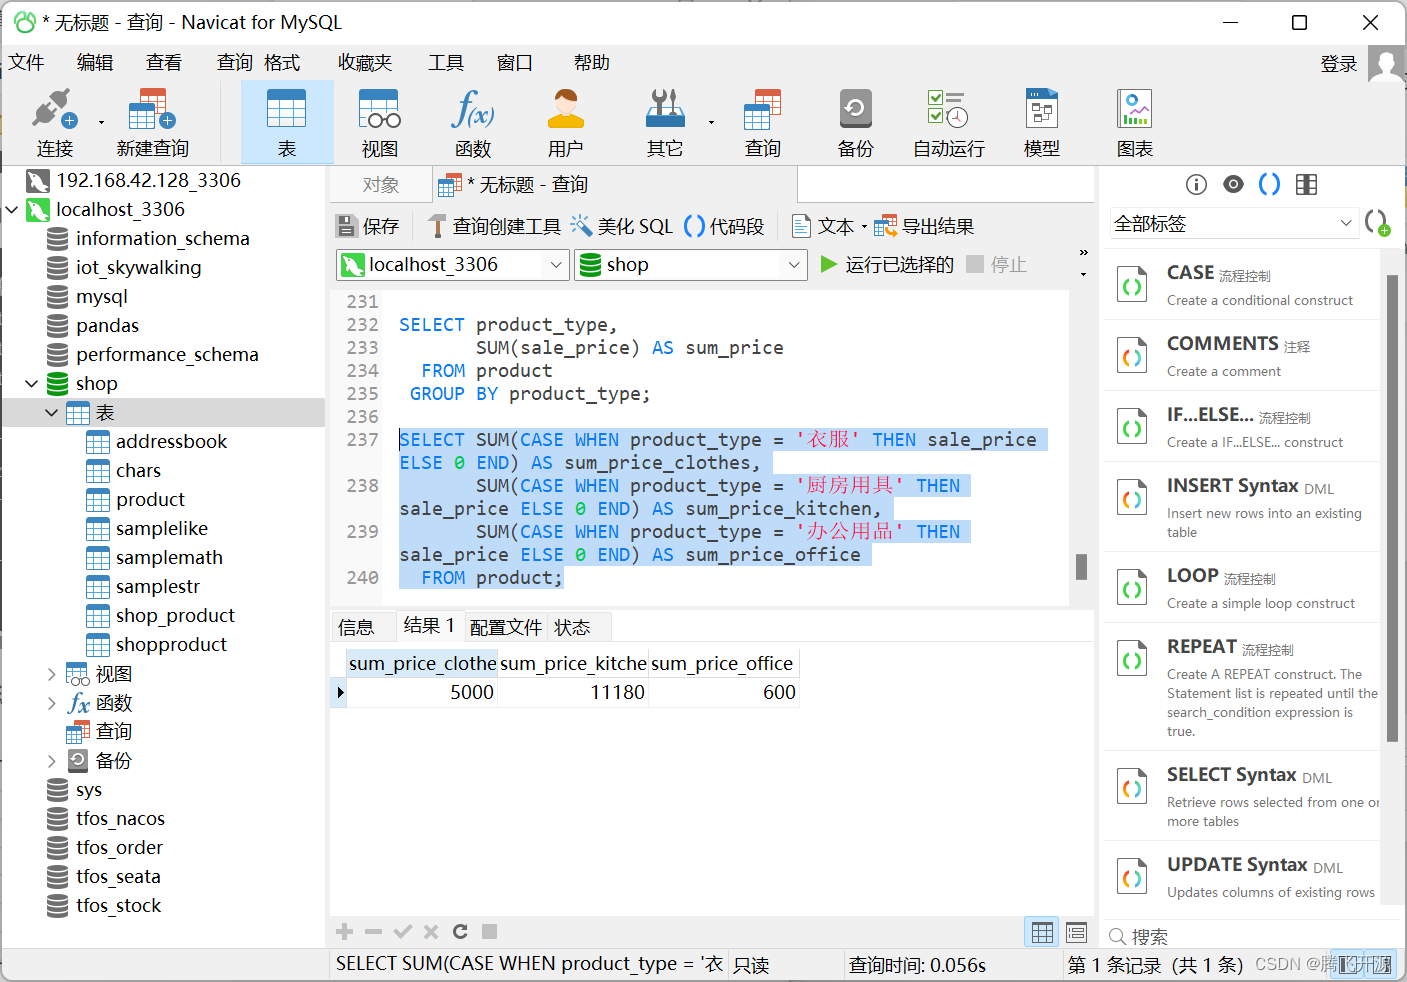Expand the Functions (函数) tree node
1407x982 pixels.
tap(52, 703)
